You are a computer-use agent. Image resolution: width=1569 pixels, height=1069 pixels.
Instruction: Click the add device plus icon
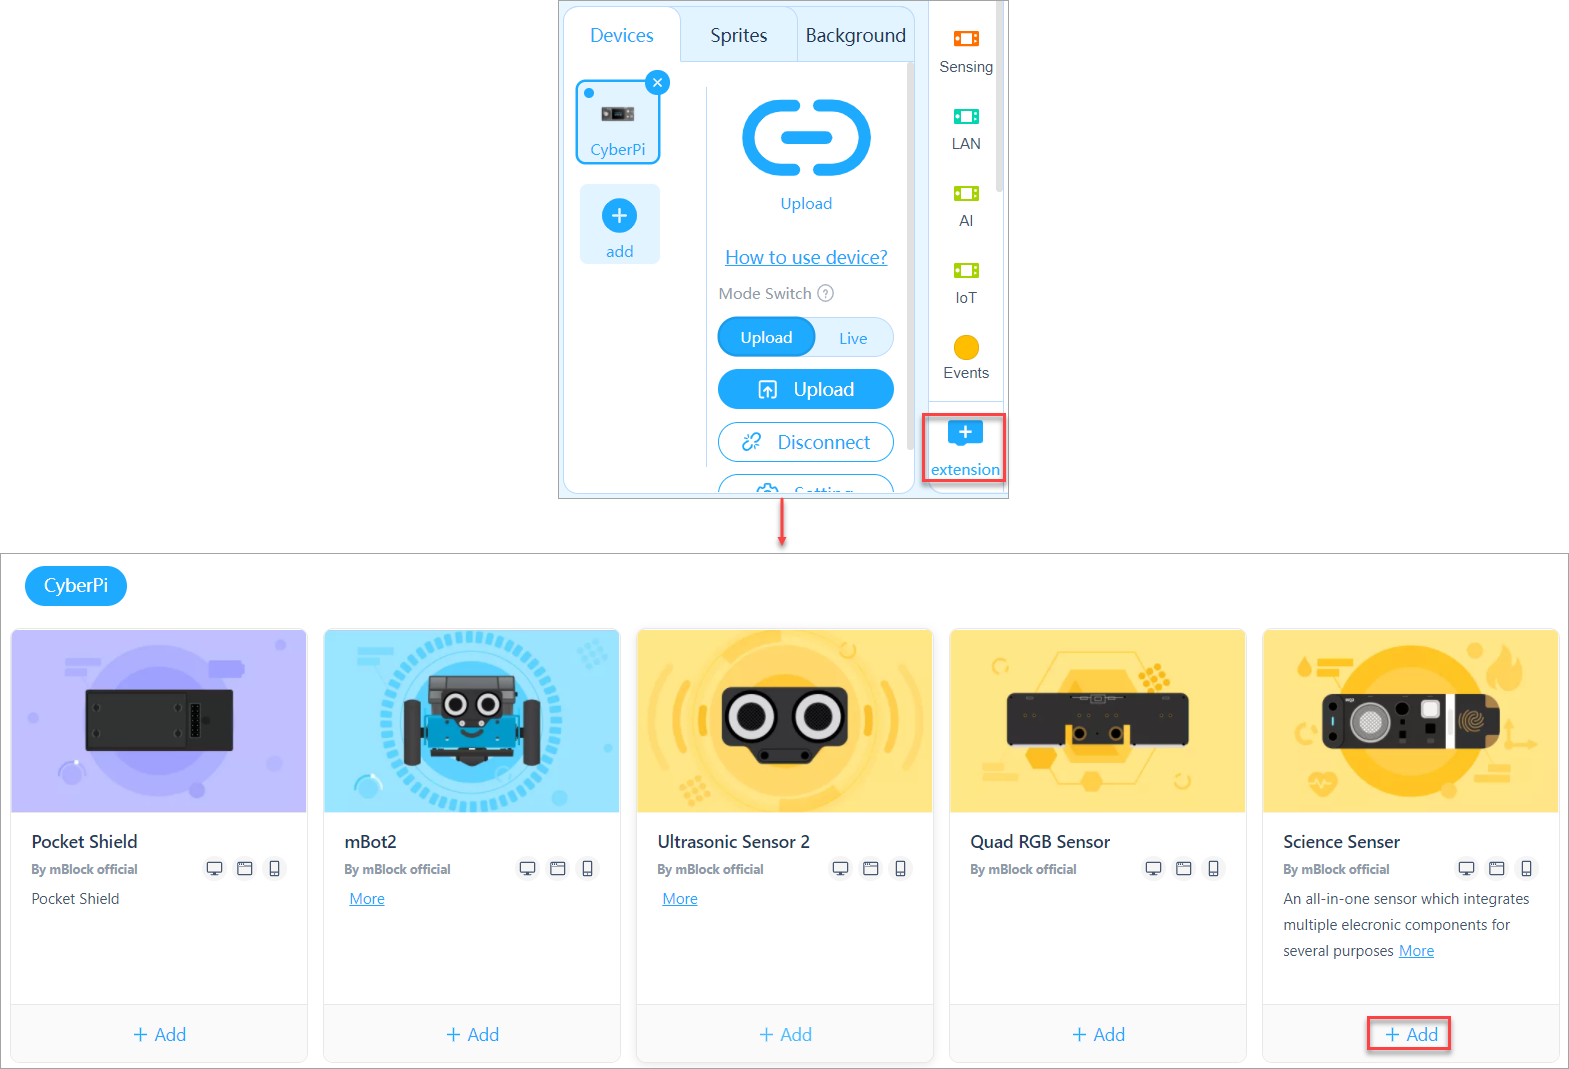[x=619, y=216]
